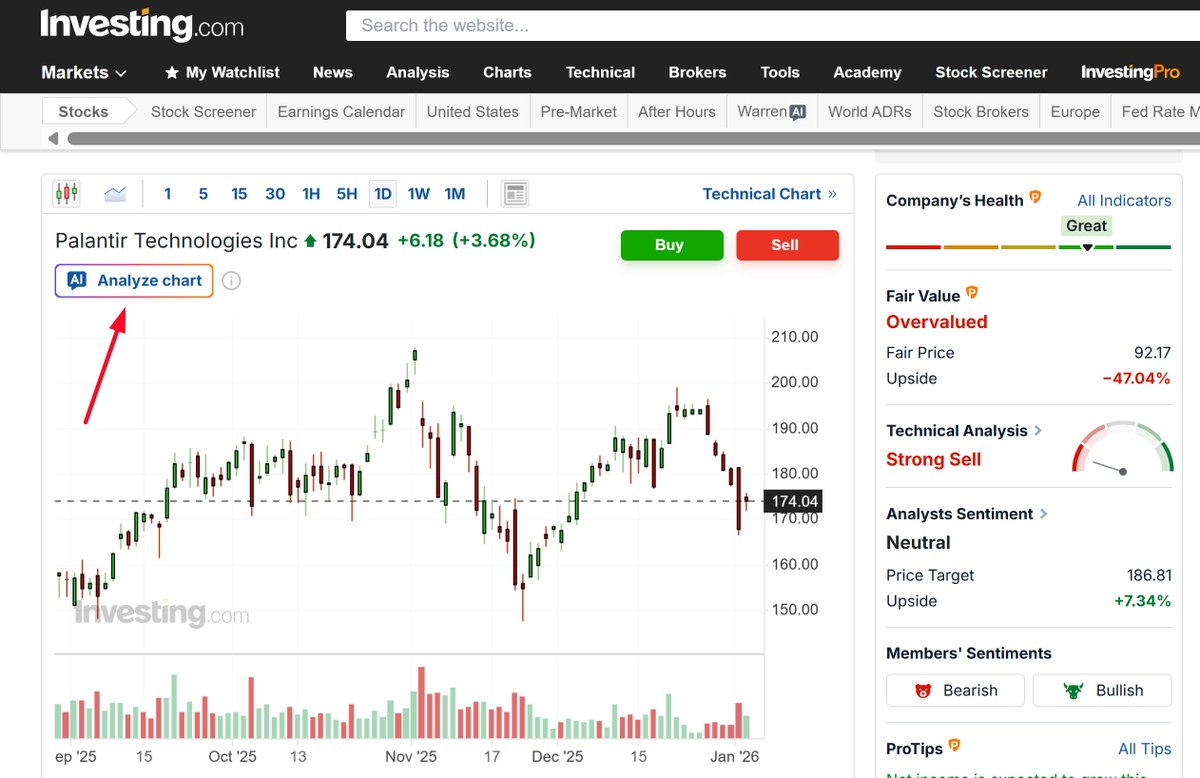This screenshot has height=778, width=1200.
Task: Select the candlestick chart type icon
Action: point(68,192)
